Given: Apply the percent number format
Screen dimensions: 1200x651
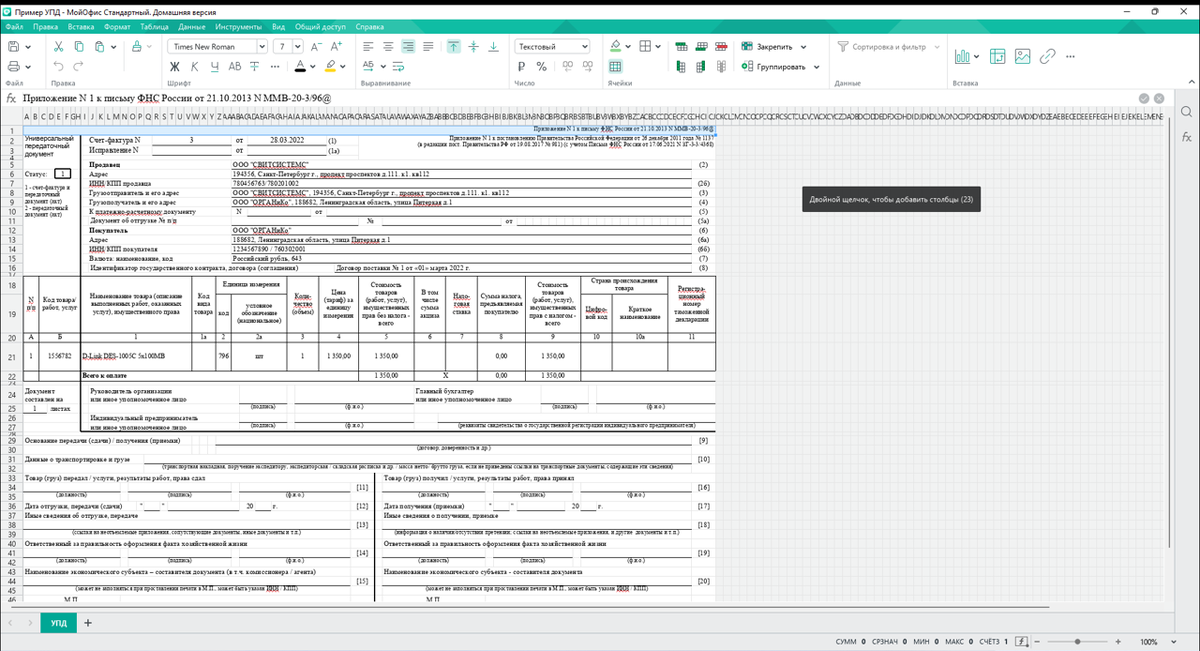Looking at the screenshot, I should [x=542, y=66].
